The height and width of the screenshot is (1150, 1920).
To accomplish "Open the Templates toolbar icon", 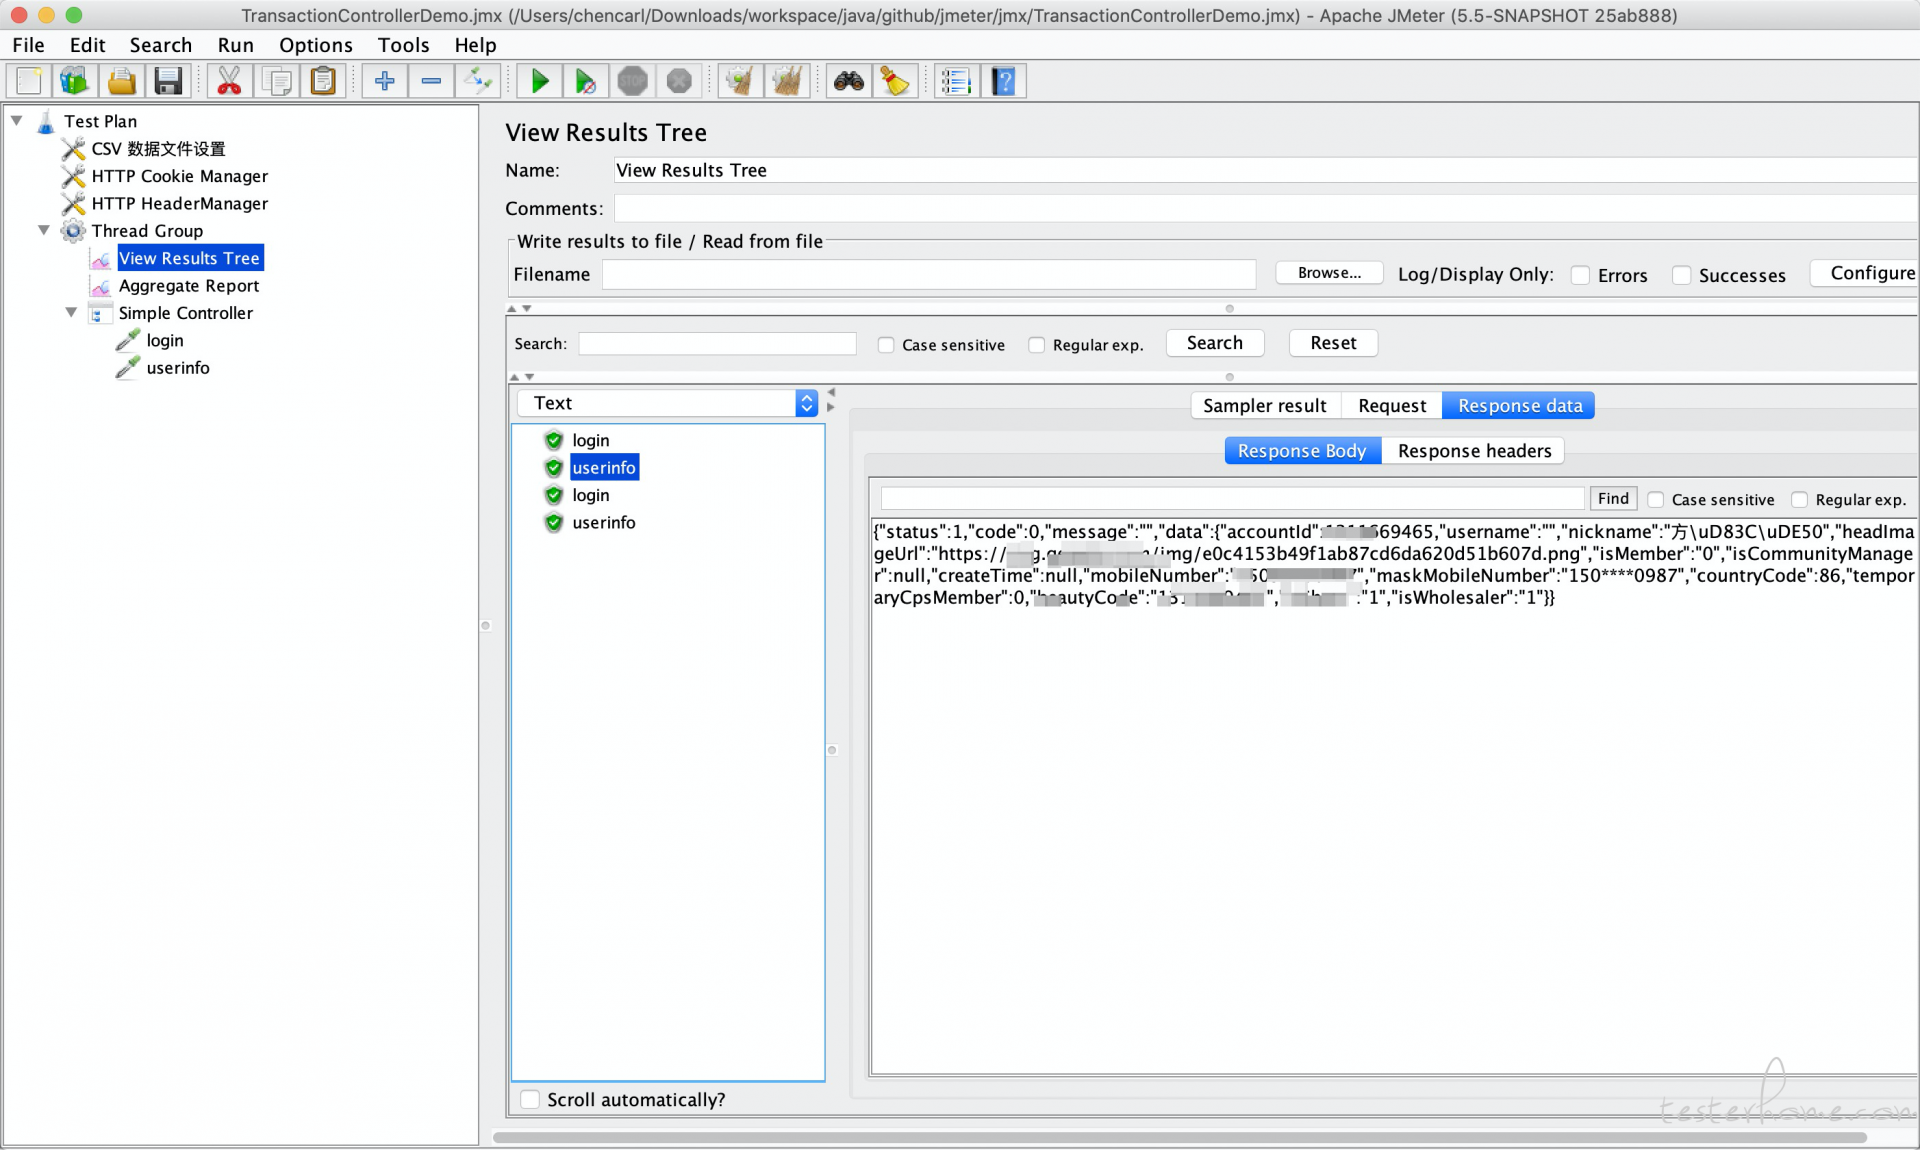I will (x=75, y=81).
